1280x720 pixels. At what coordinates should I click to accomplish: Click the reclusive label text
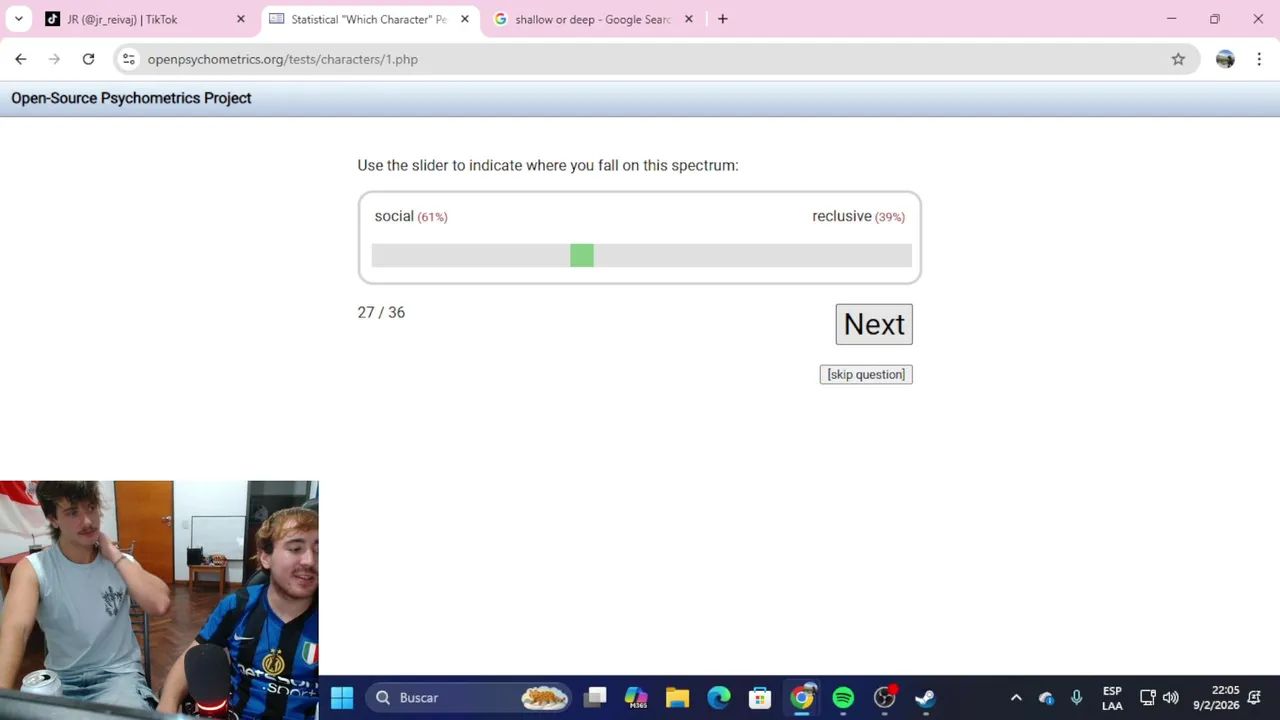pos(842,216)
